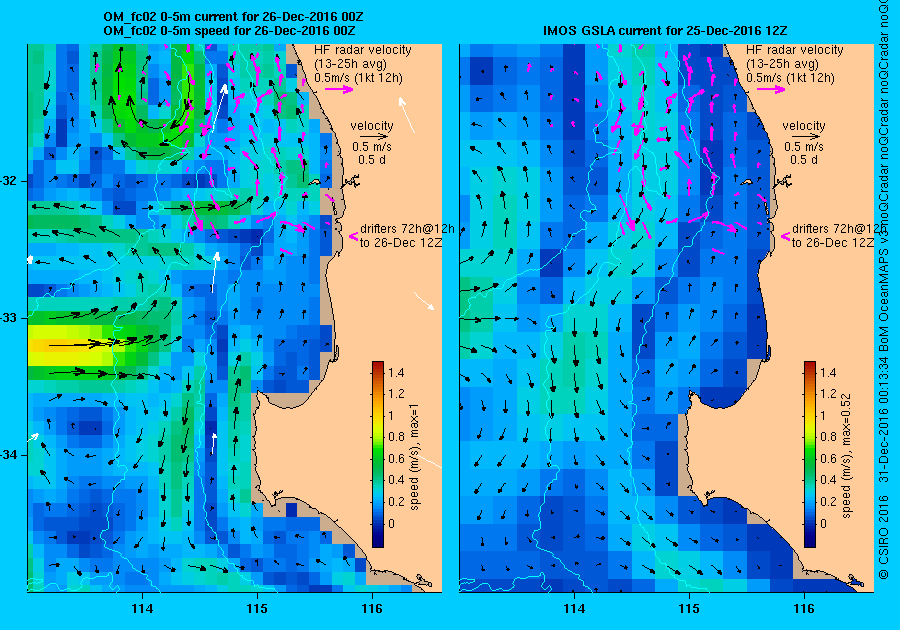Click the -33 latitude axis label
The width and height of the screenshot is (900, 630).
click(9, 318)
